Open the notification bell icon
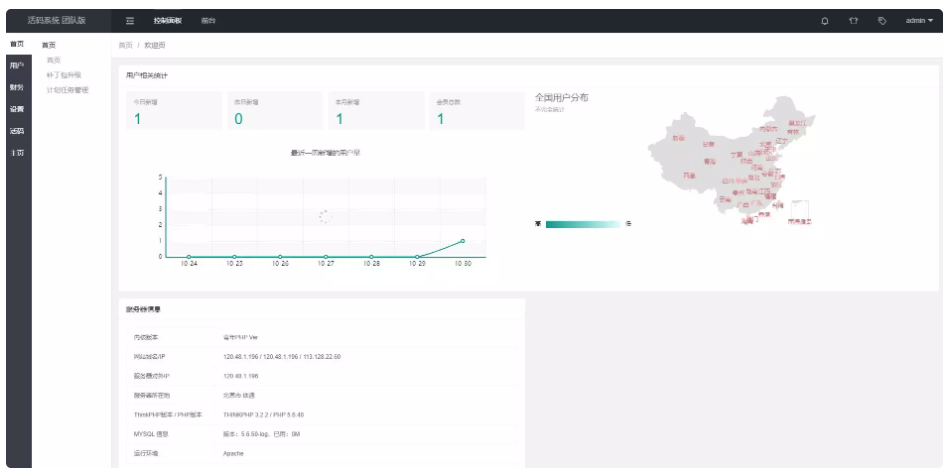 (824, 21)
